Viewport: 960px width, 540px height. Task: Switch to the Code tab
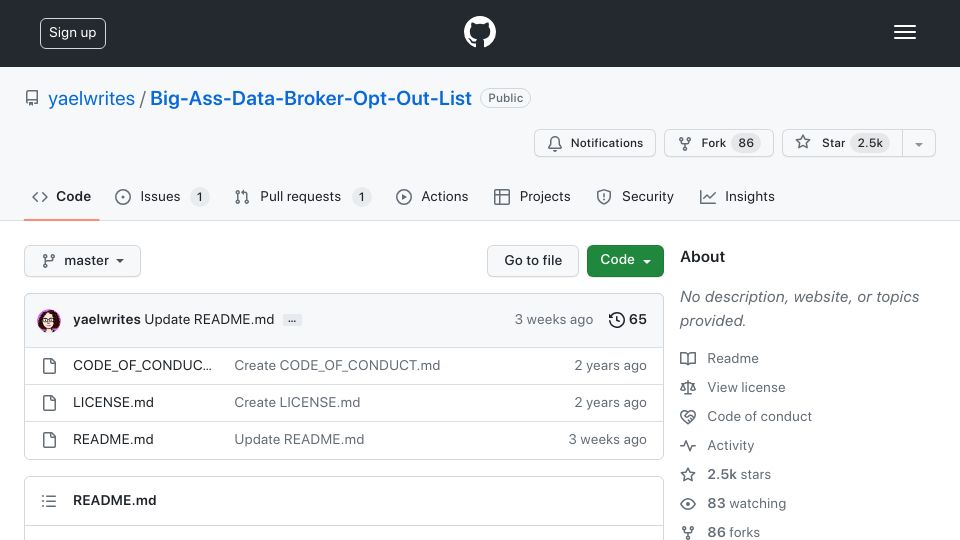pos(61,197)
